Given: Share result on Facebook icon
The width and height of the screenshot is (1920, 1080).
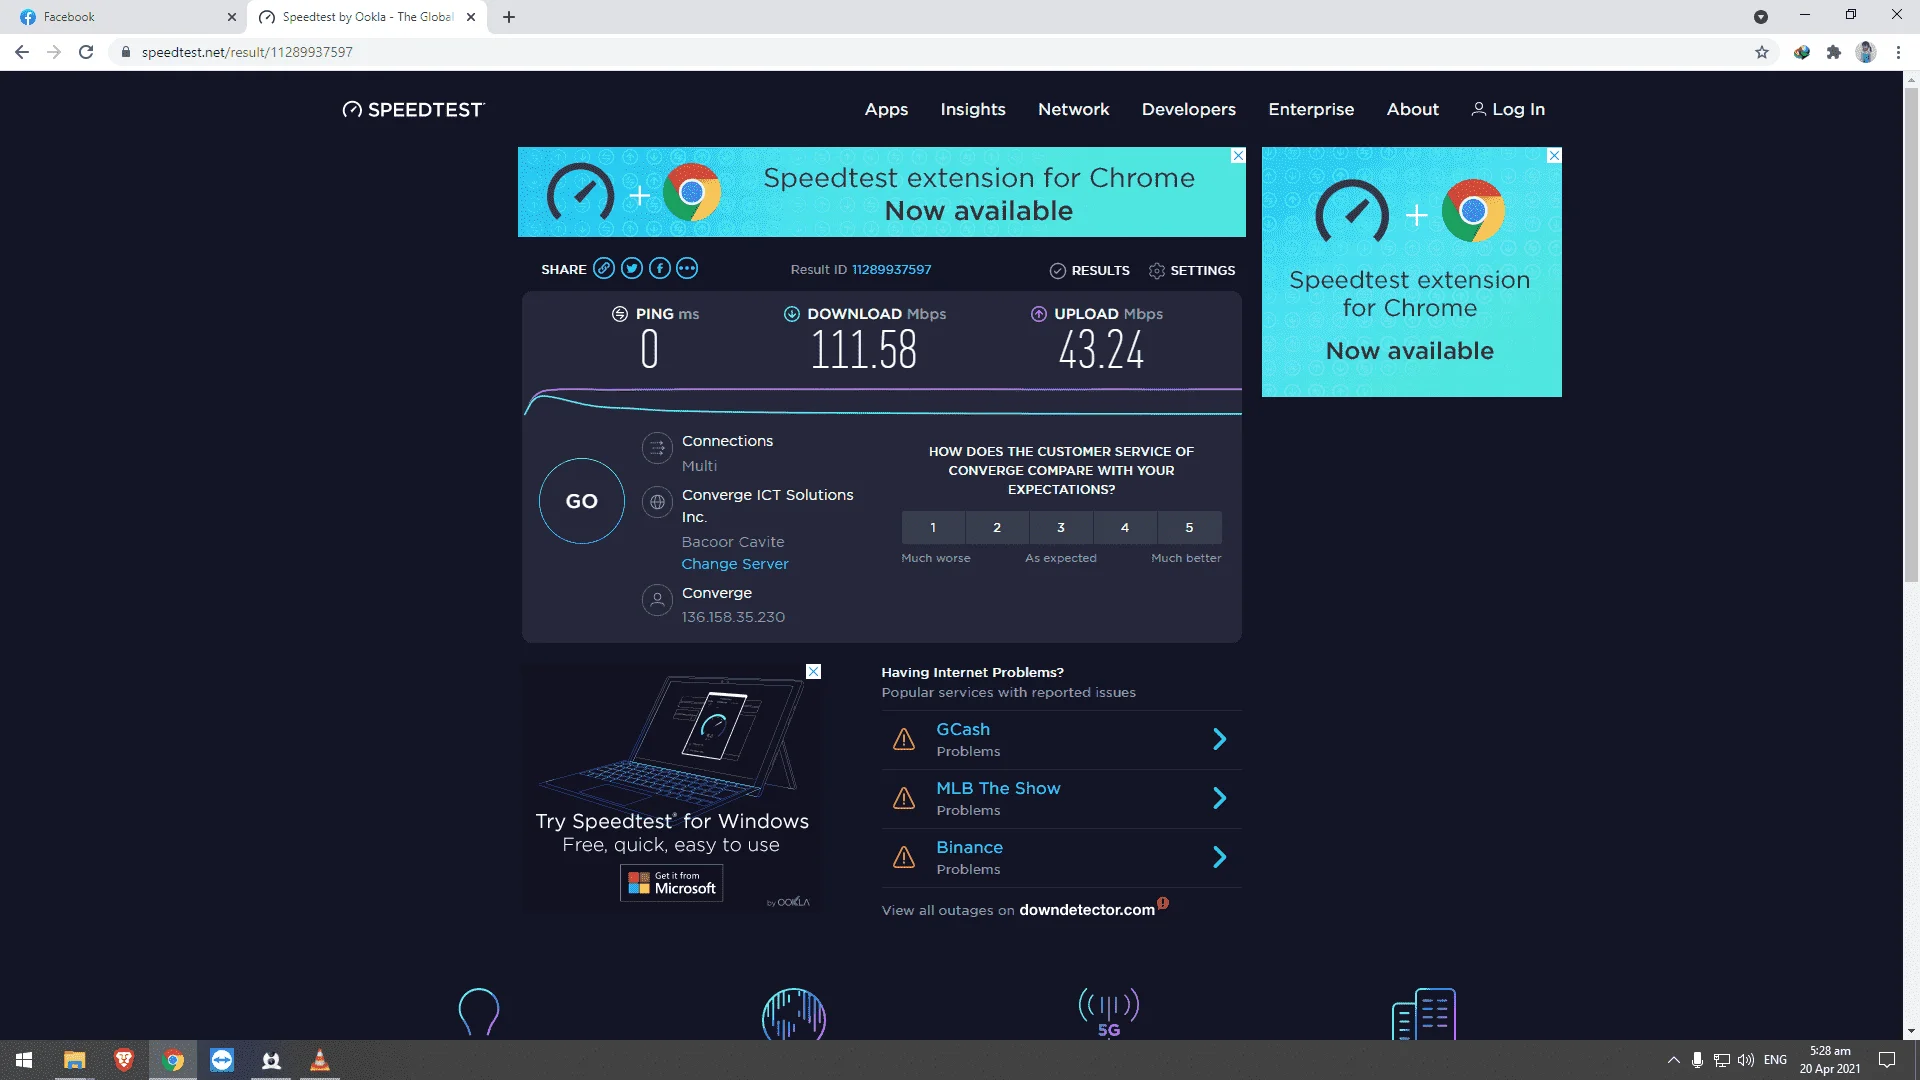Looking at the screenshot, I should (x=659, y=268).
